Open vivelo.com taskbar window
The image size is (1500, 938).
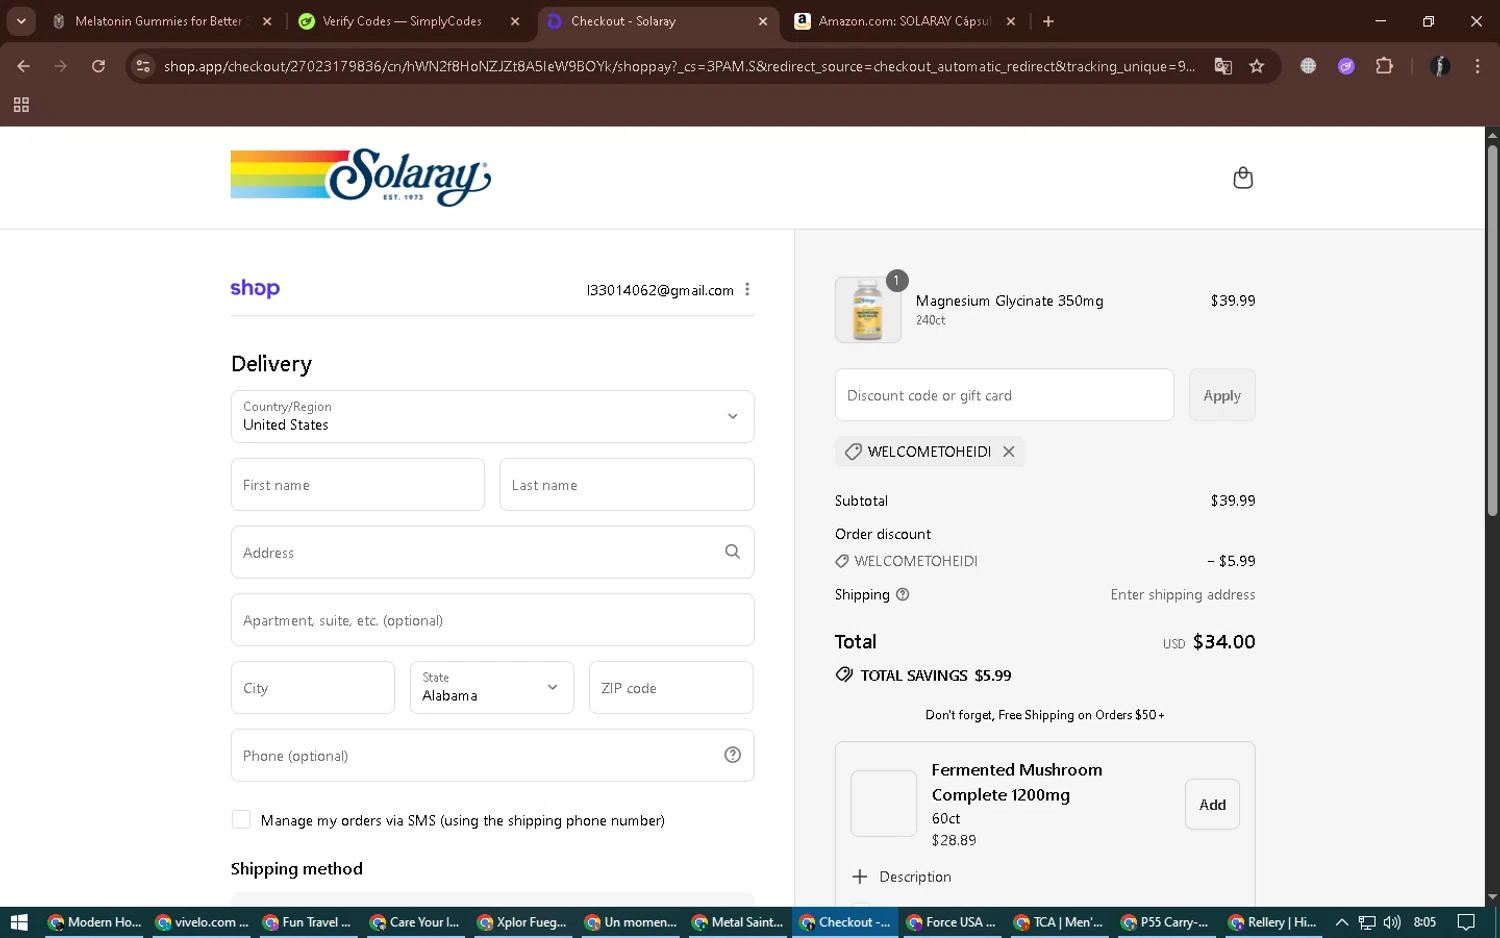pyautogui.click(x=202, y=922)
